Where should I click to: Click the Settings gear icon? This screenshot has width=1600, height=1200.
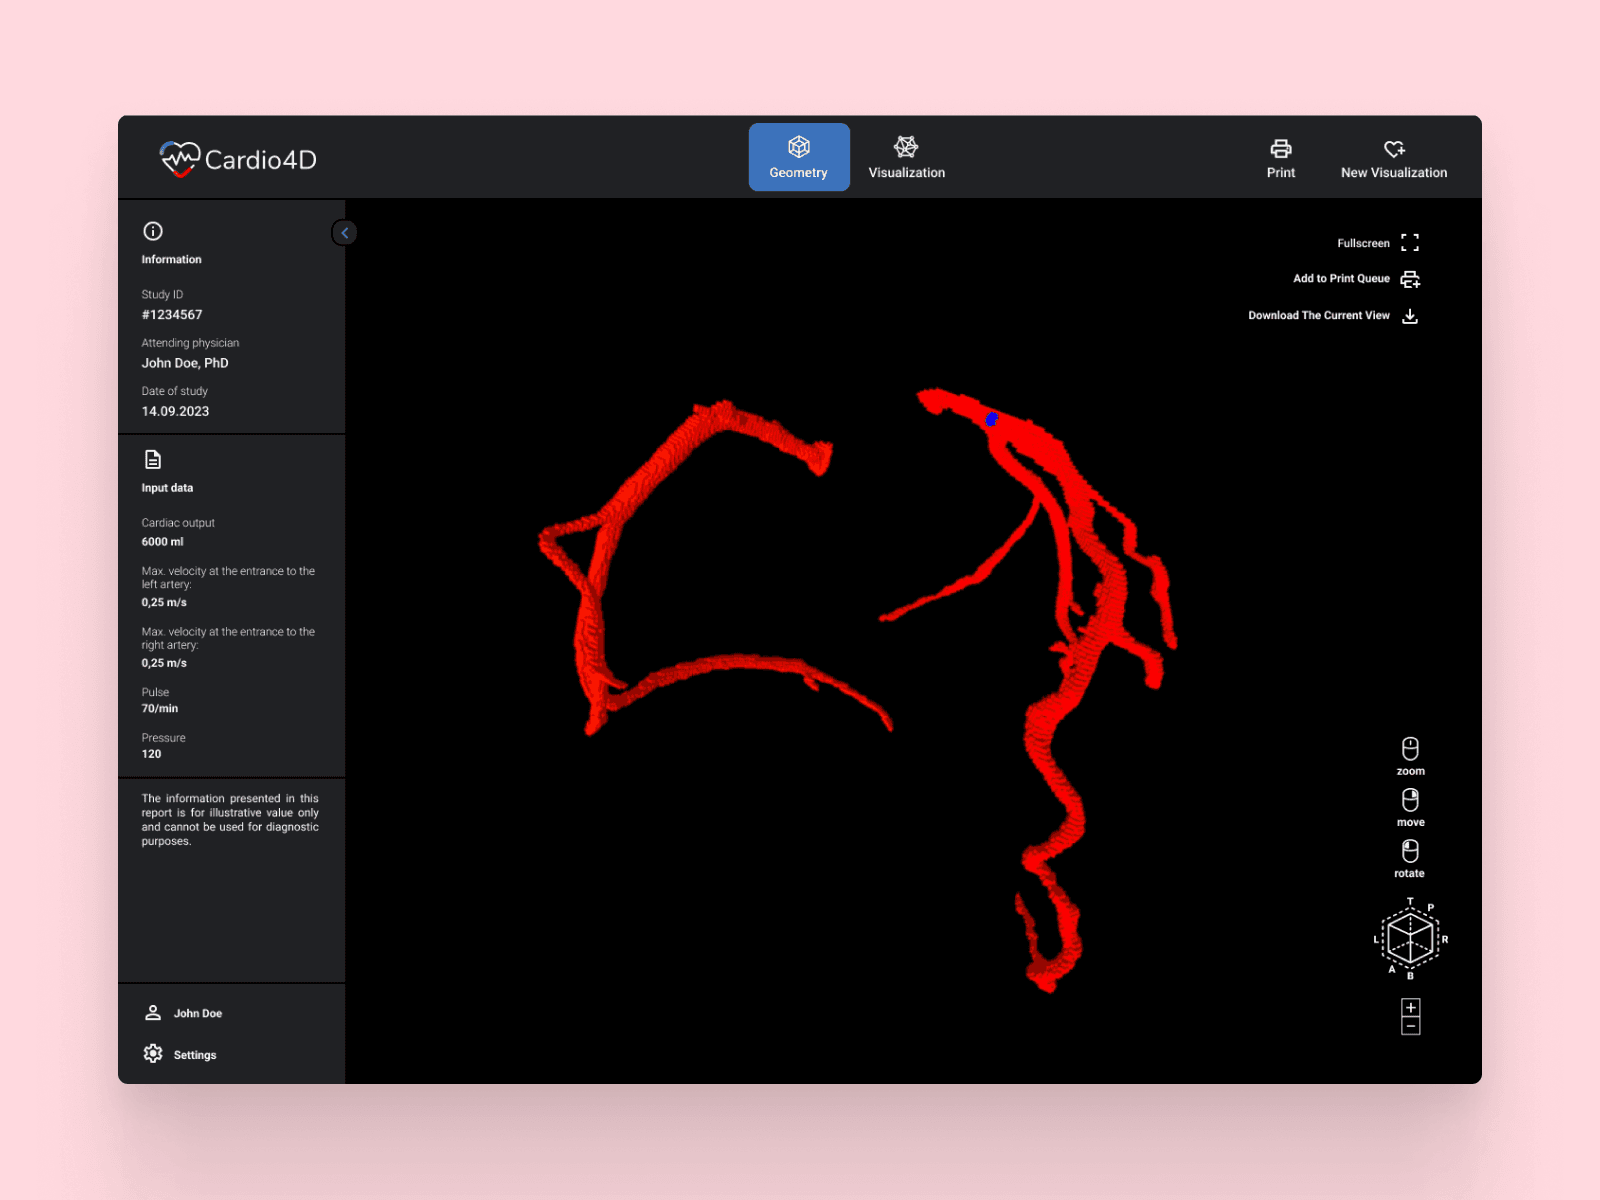click(153, 1054)
